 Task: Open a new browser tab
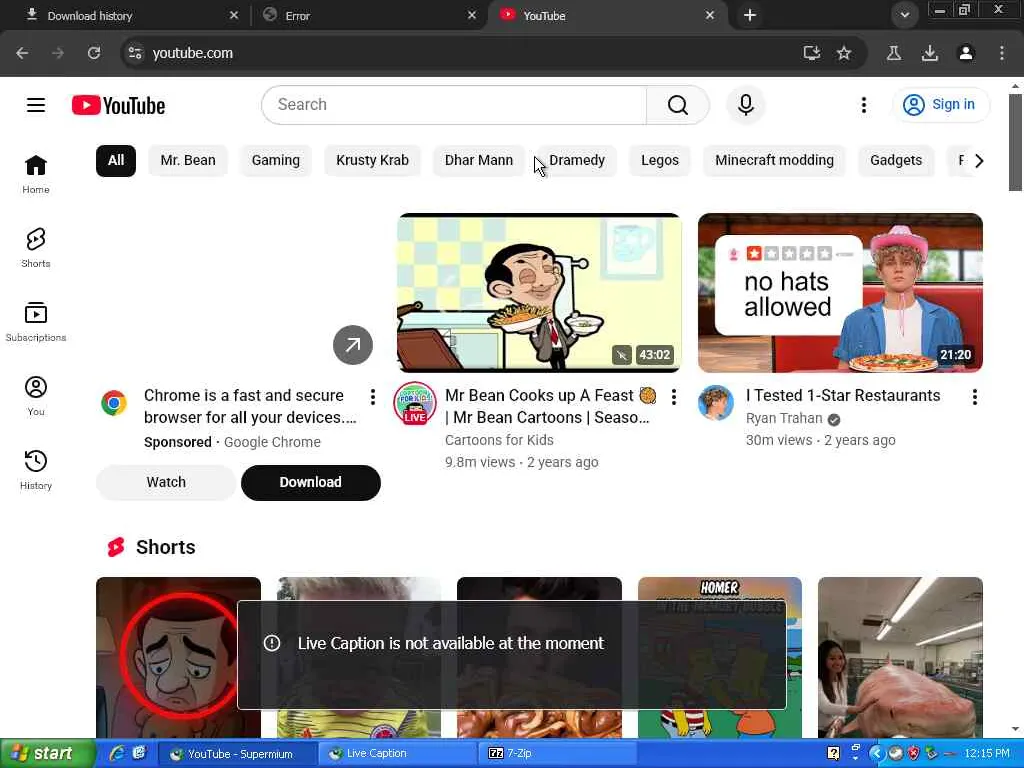750,15
